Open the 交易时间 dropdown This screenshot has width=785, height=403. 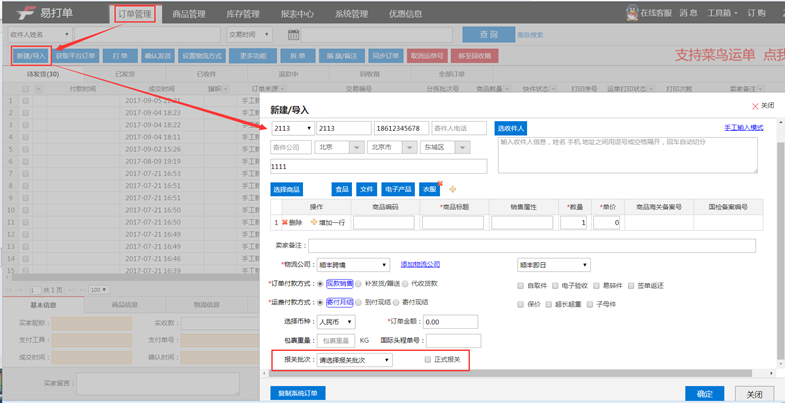click(x=249, y=35)
